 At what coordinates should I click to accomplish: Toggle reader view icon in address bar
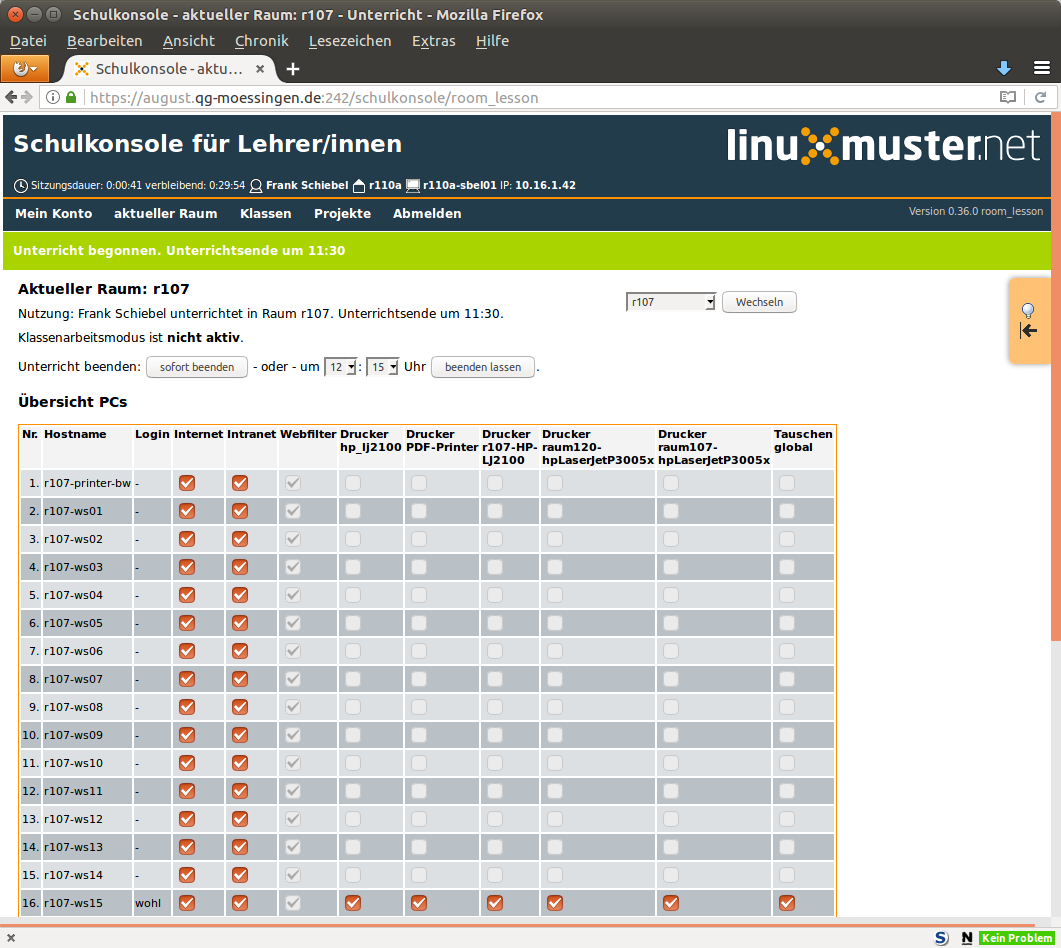(1008, 98)
